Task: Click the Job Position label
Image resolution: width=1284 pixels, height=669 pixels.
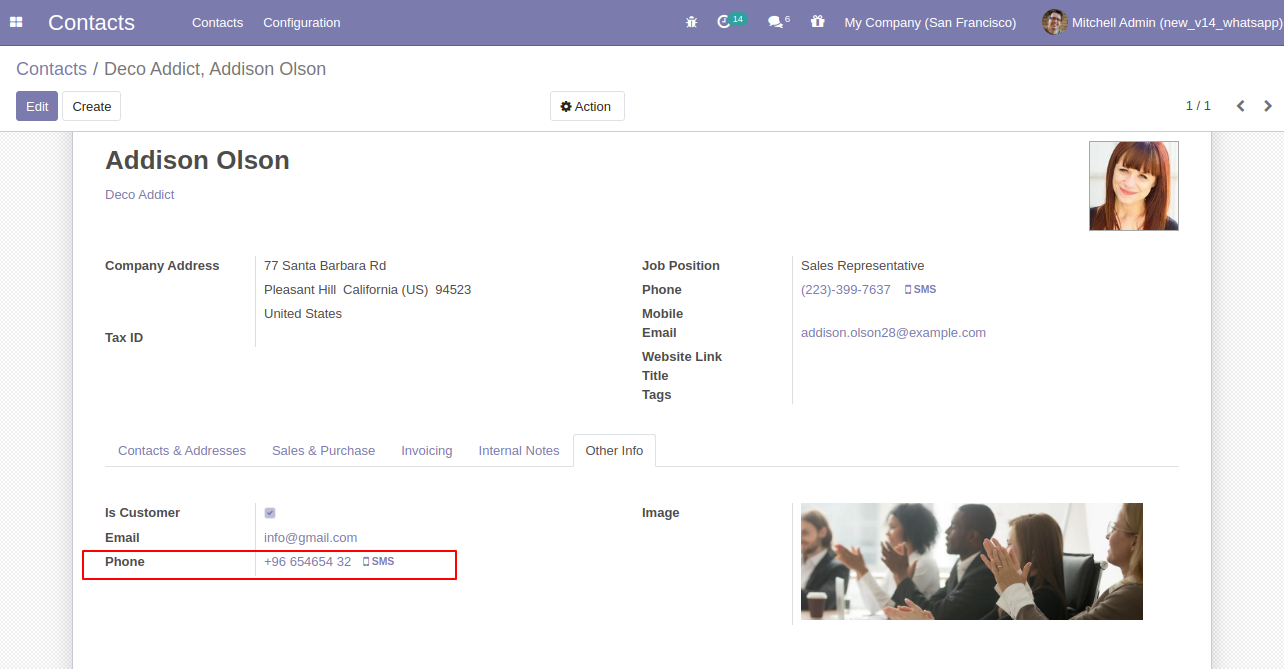Action: [x=681, y=266]
